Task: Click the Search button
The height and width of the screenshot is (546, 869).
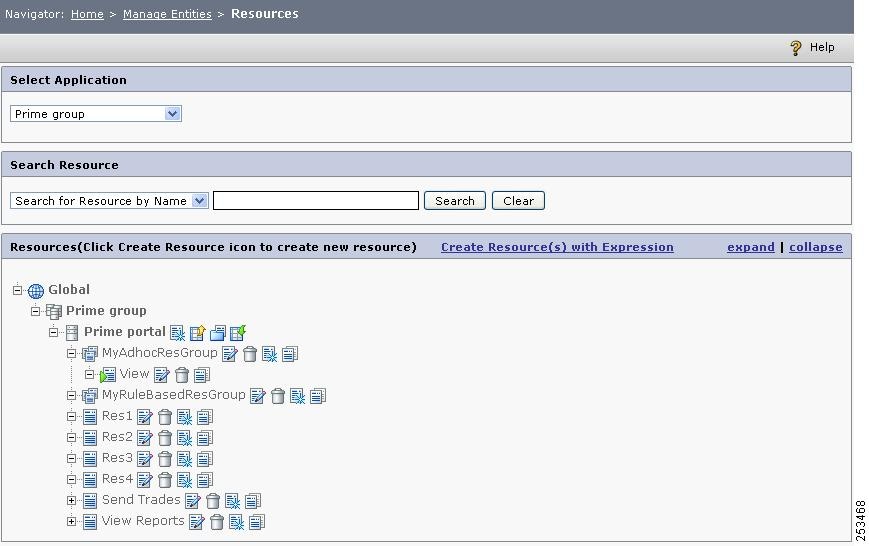Action: [x=455, y=201]
